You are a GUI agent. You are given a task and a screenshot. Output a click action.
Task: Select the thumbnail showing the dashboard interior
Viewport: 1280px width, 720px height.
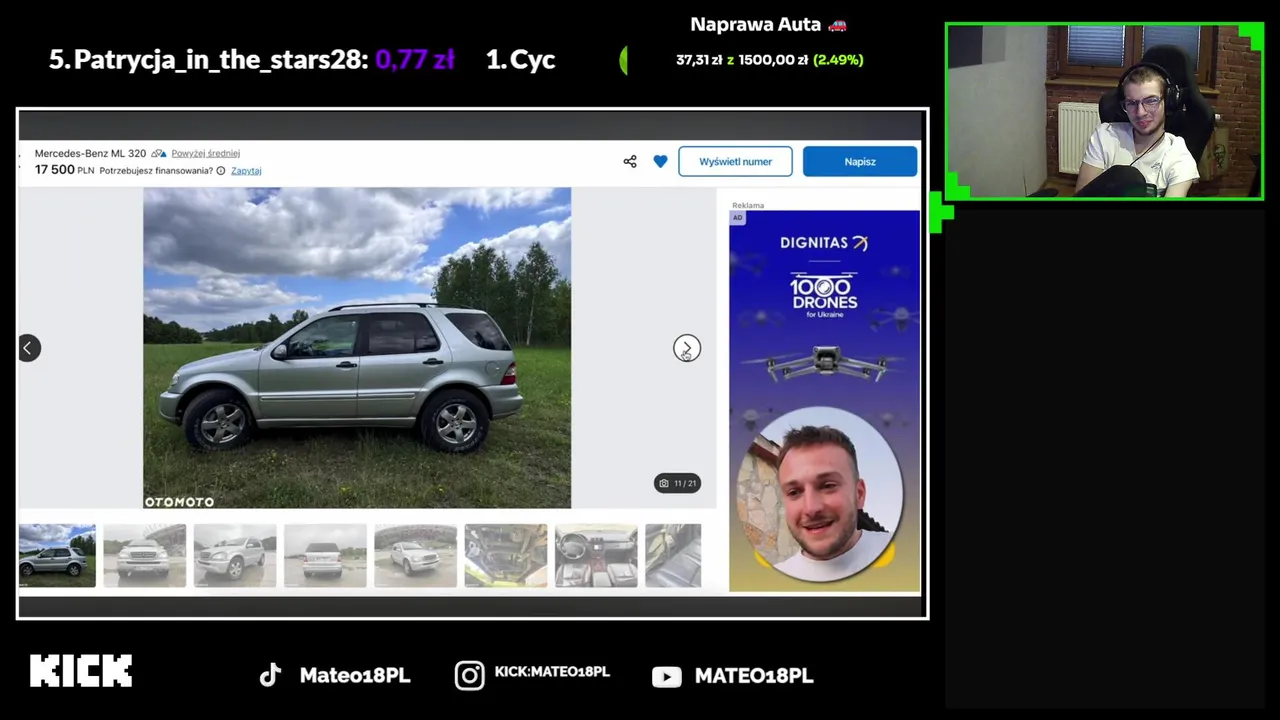coord(596,555)
